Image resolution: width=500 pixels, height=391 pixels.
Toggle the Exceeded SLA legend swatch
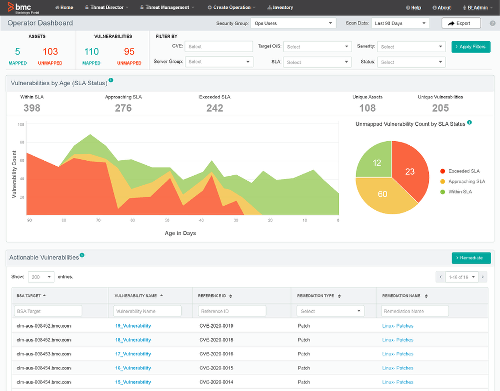[x=443, y=171]
